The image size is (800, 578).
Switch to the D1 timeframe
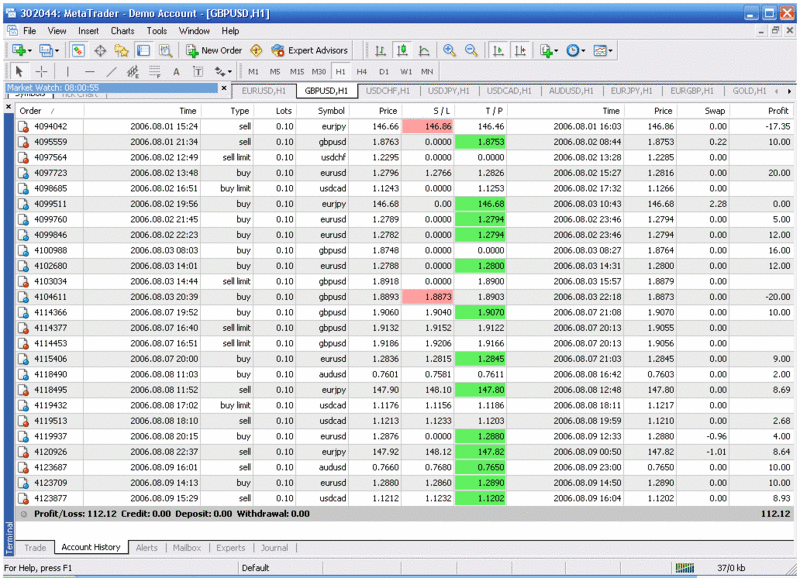[384, 71]
